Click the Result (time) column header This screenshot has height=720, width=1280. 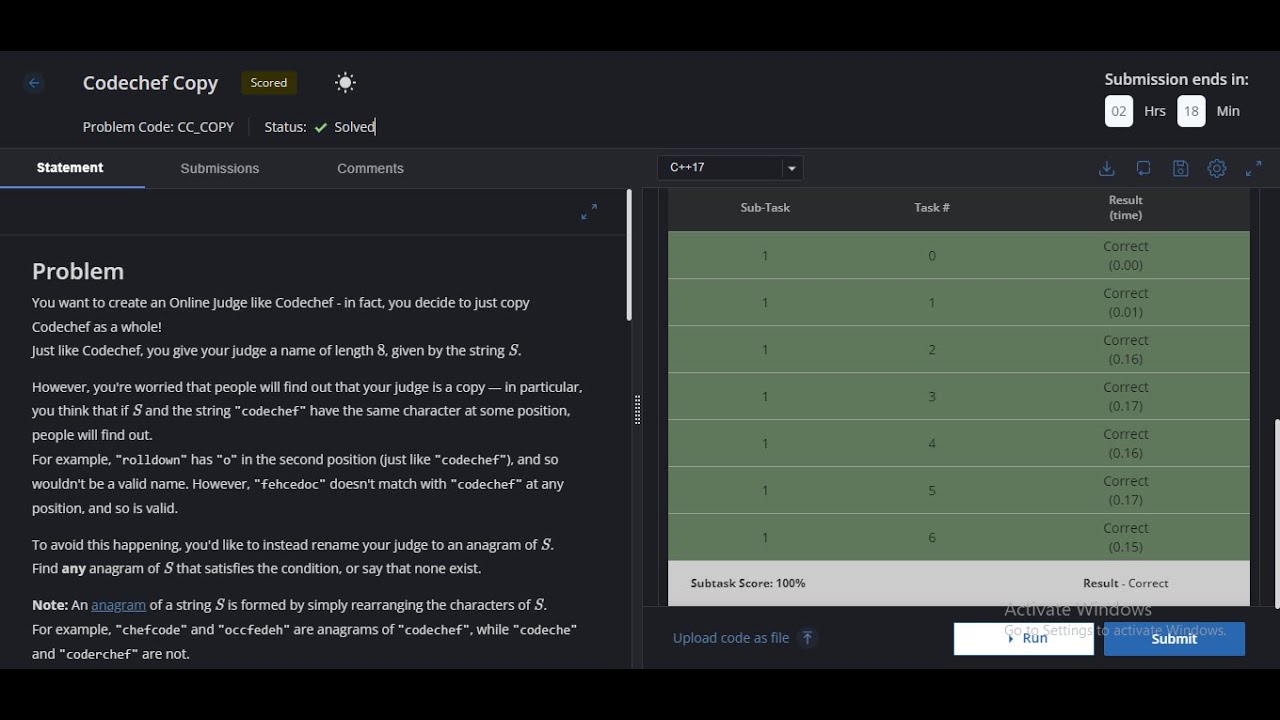pos(1126,207)
